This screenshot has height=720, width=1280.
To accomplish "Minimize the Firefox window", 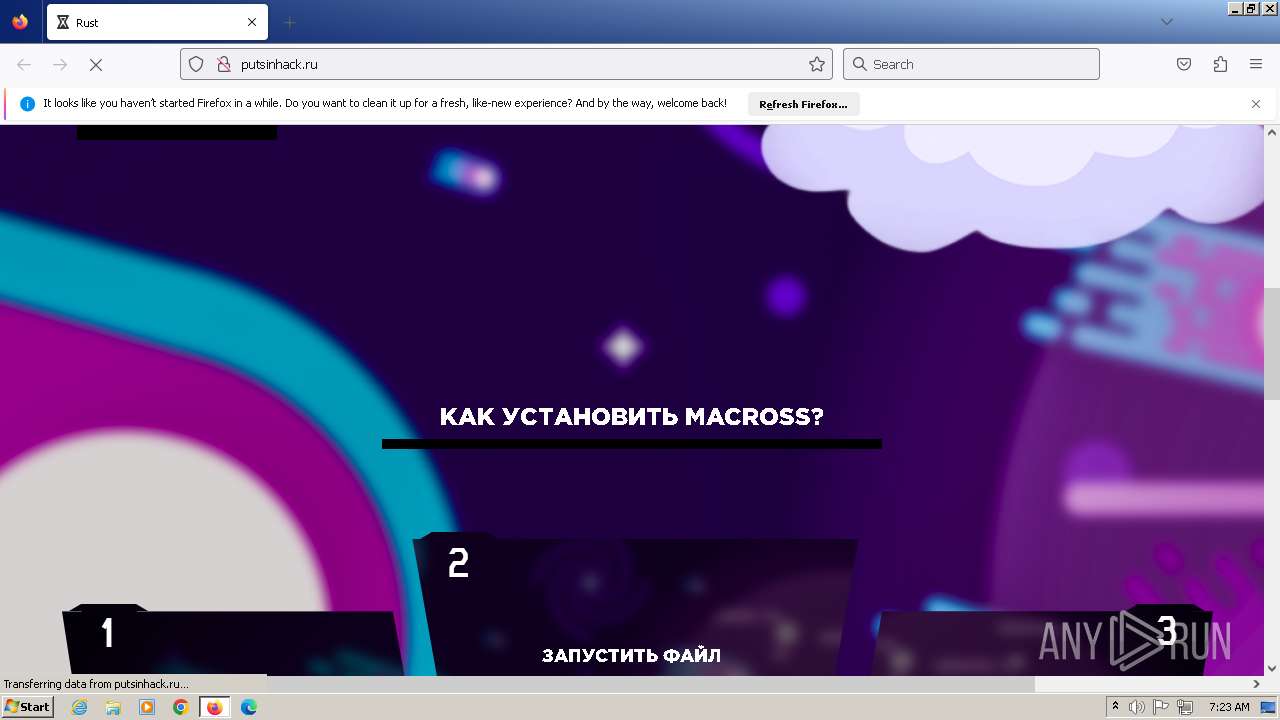I will pyautogui.click(x=1234, y=8).
